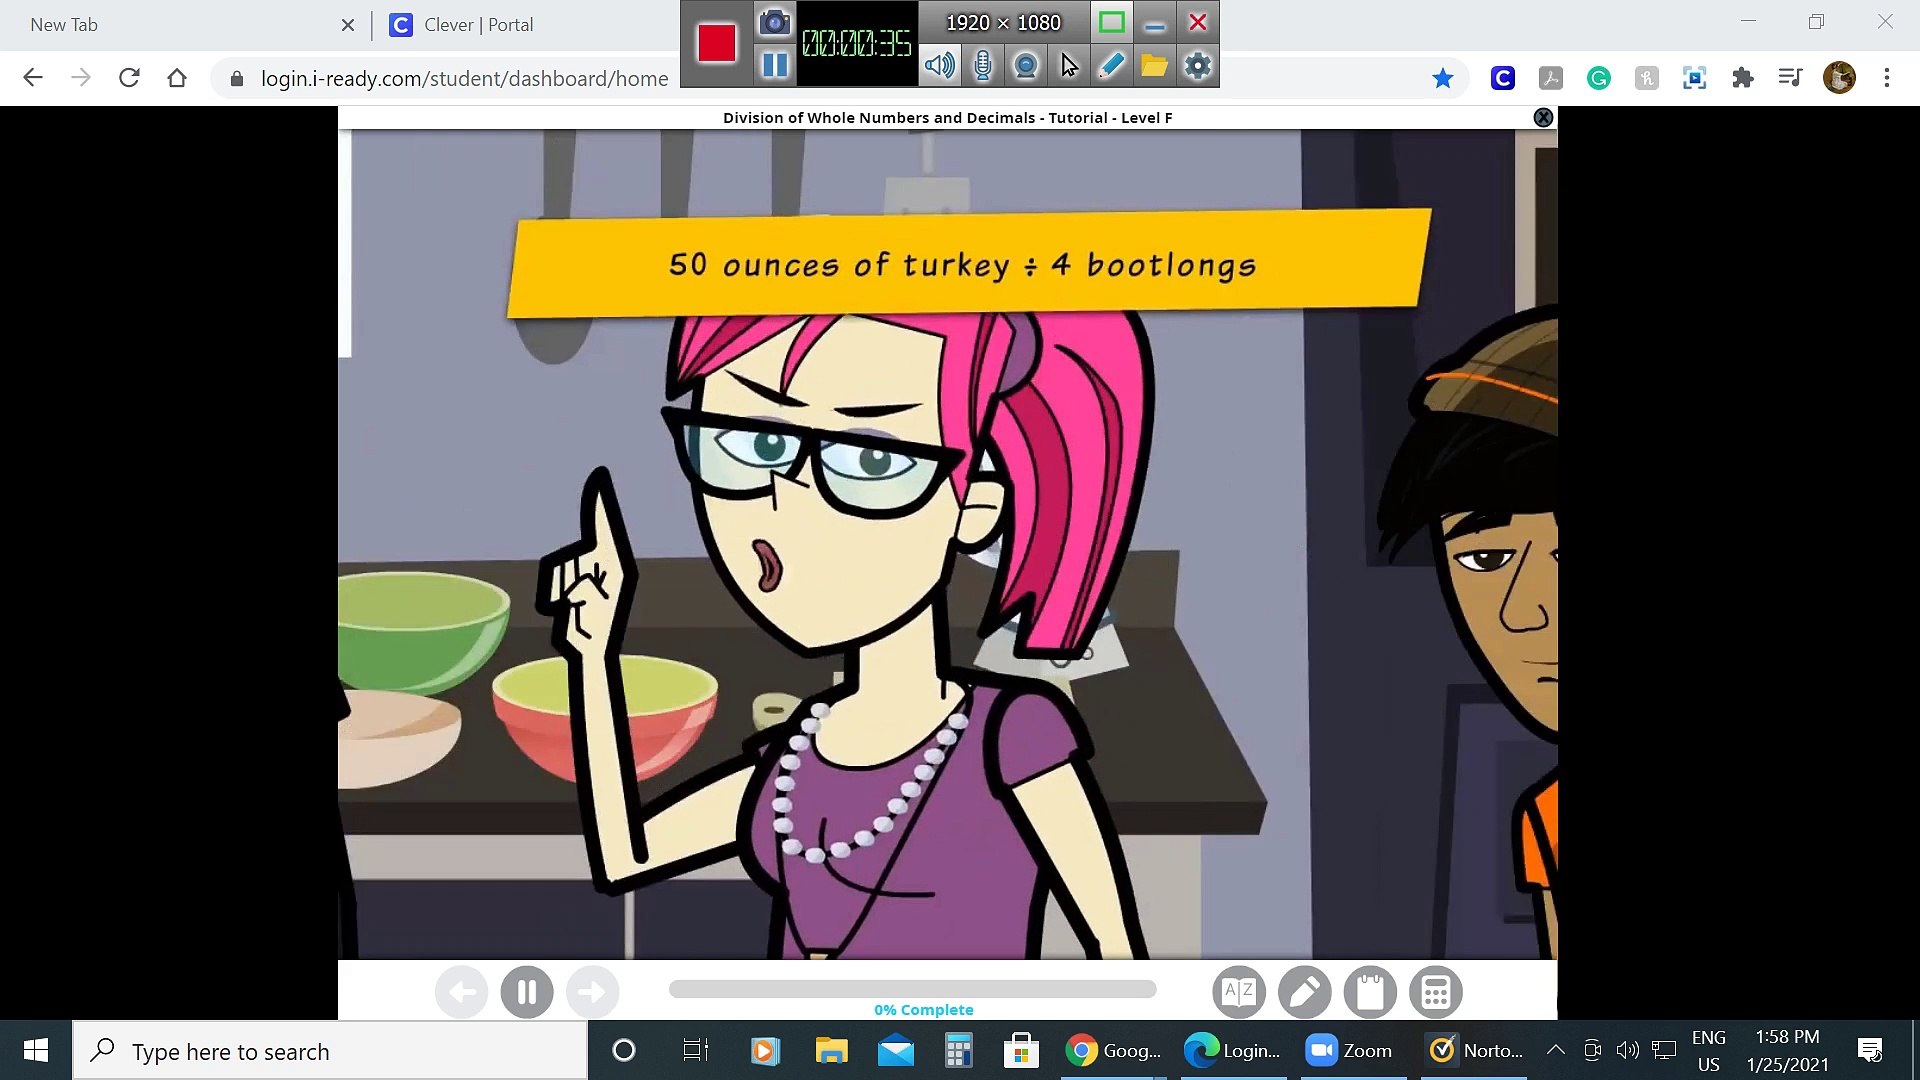Stop the screen recording red button

pyautogui.click(x=716, y=43)
